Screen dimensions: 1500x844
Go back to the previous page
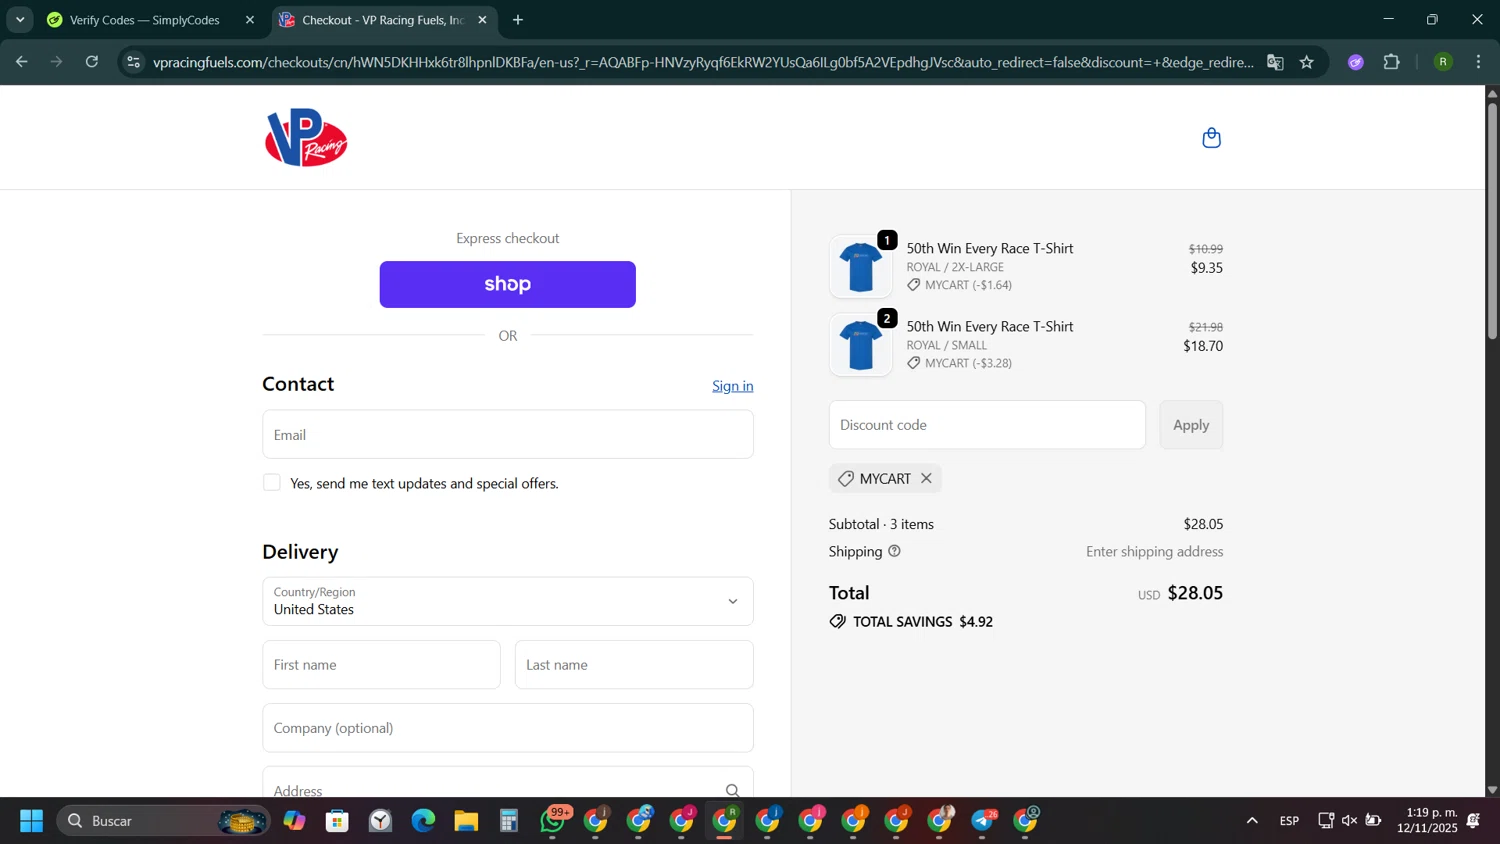[x=21, y=62]
